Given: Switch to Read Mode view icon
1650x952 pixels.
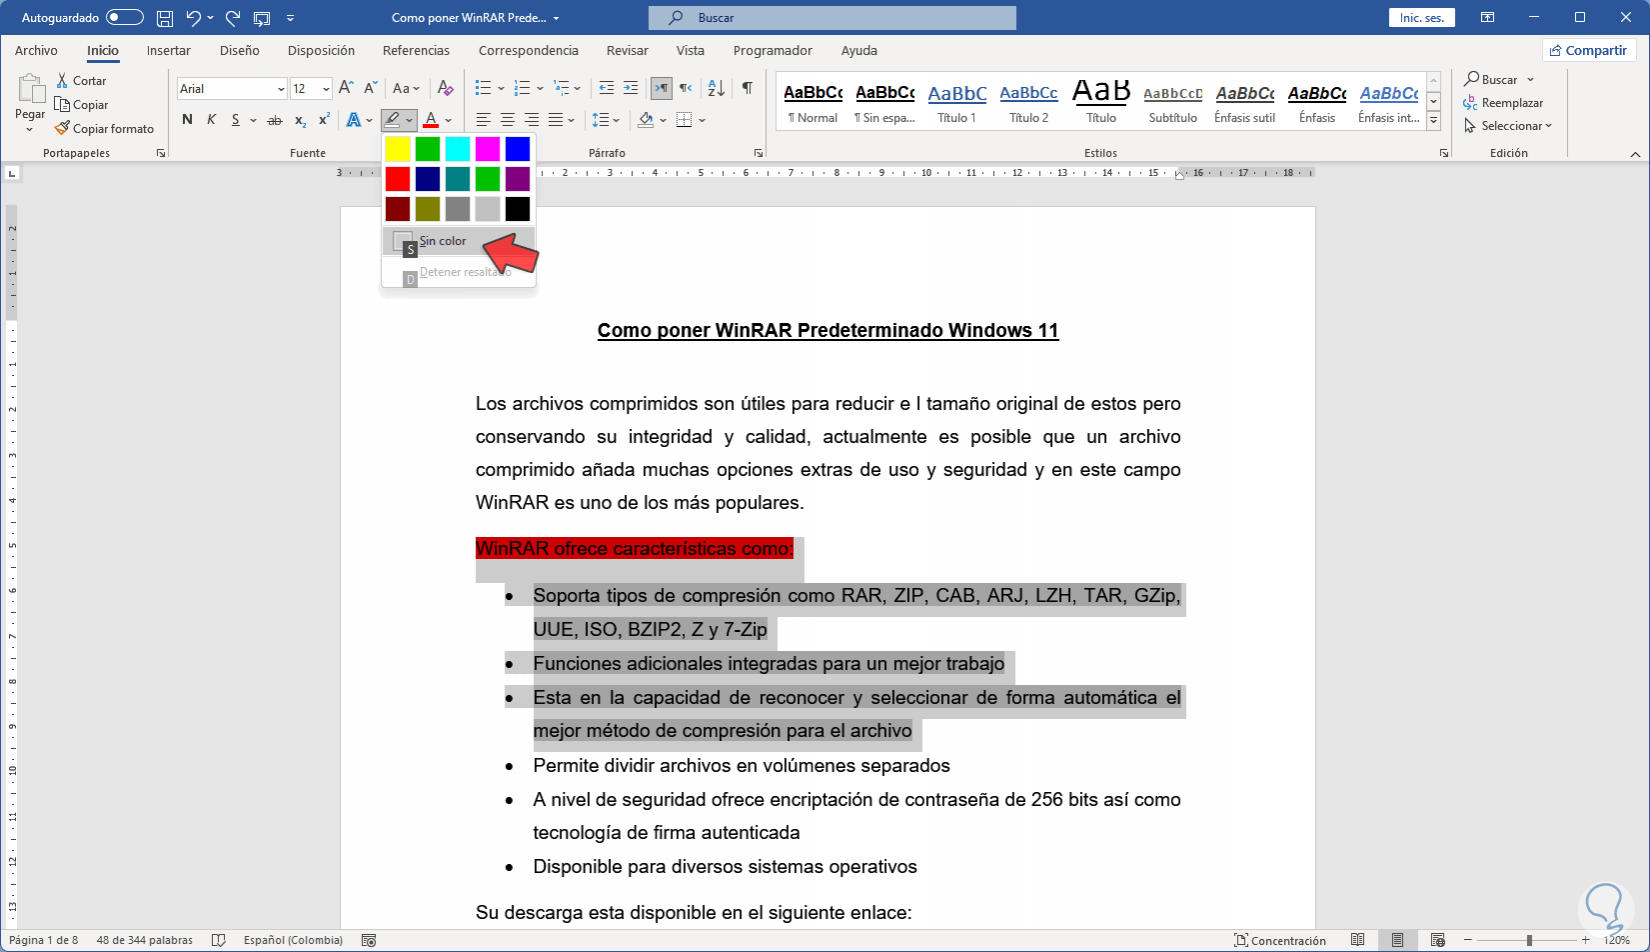Looking at the screenshot, I should [1358, 940].
